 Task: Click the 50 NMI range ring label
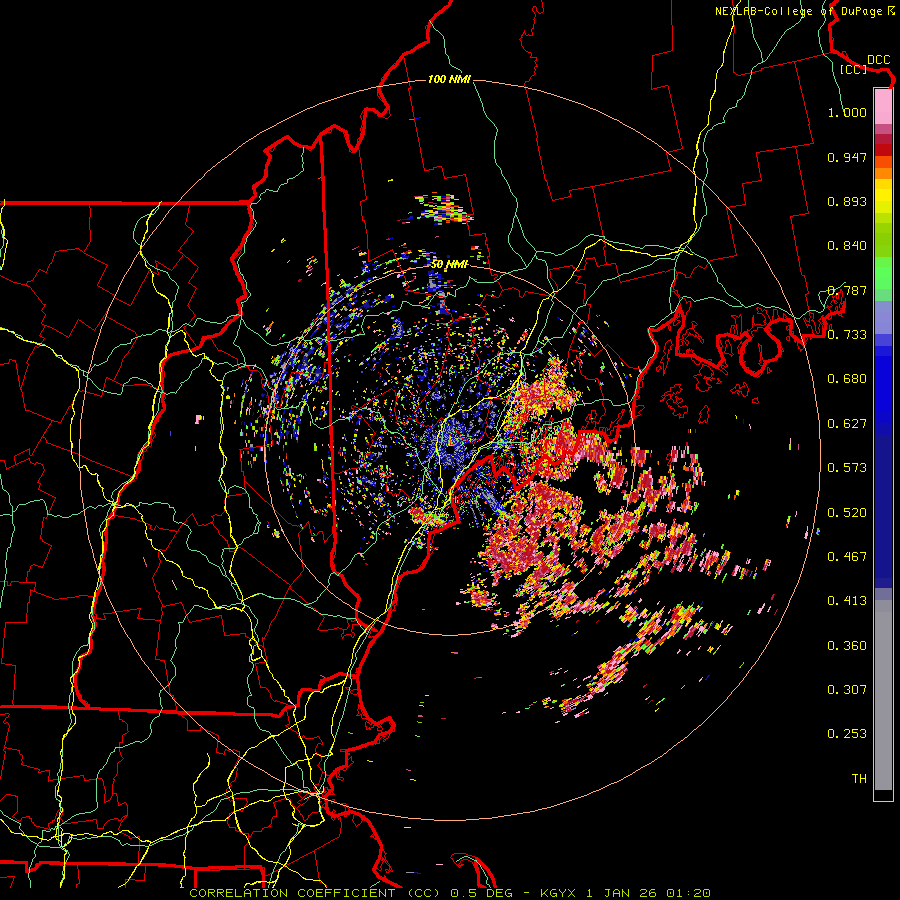pos(449,265)
